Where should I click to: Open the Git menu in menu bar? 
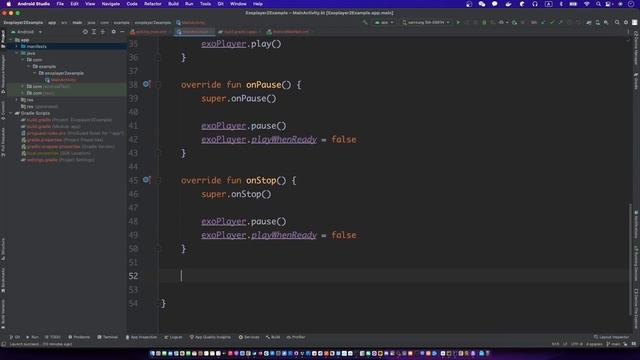220,4
